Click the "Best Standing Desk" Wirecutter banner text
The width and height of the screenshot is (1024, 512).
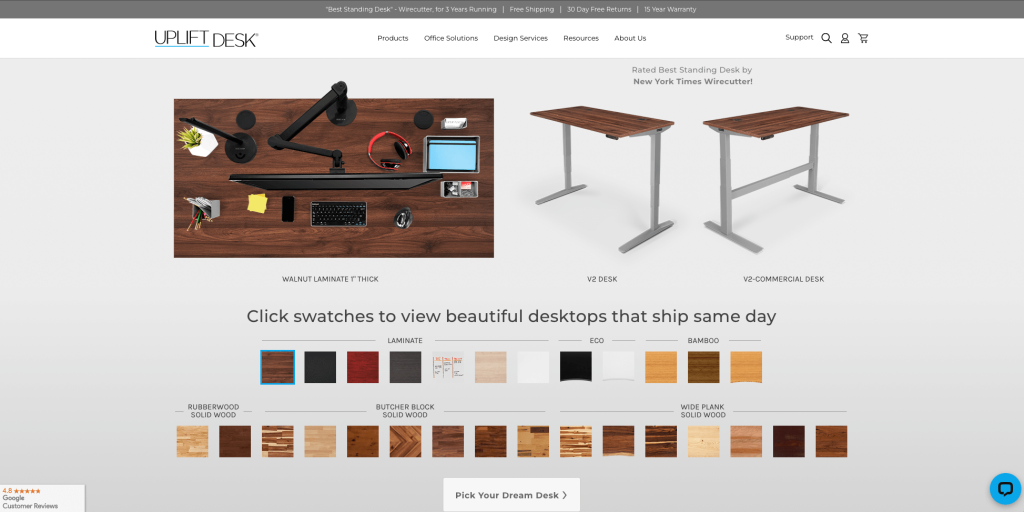click(411, 9)
